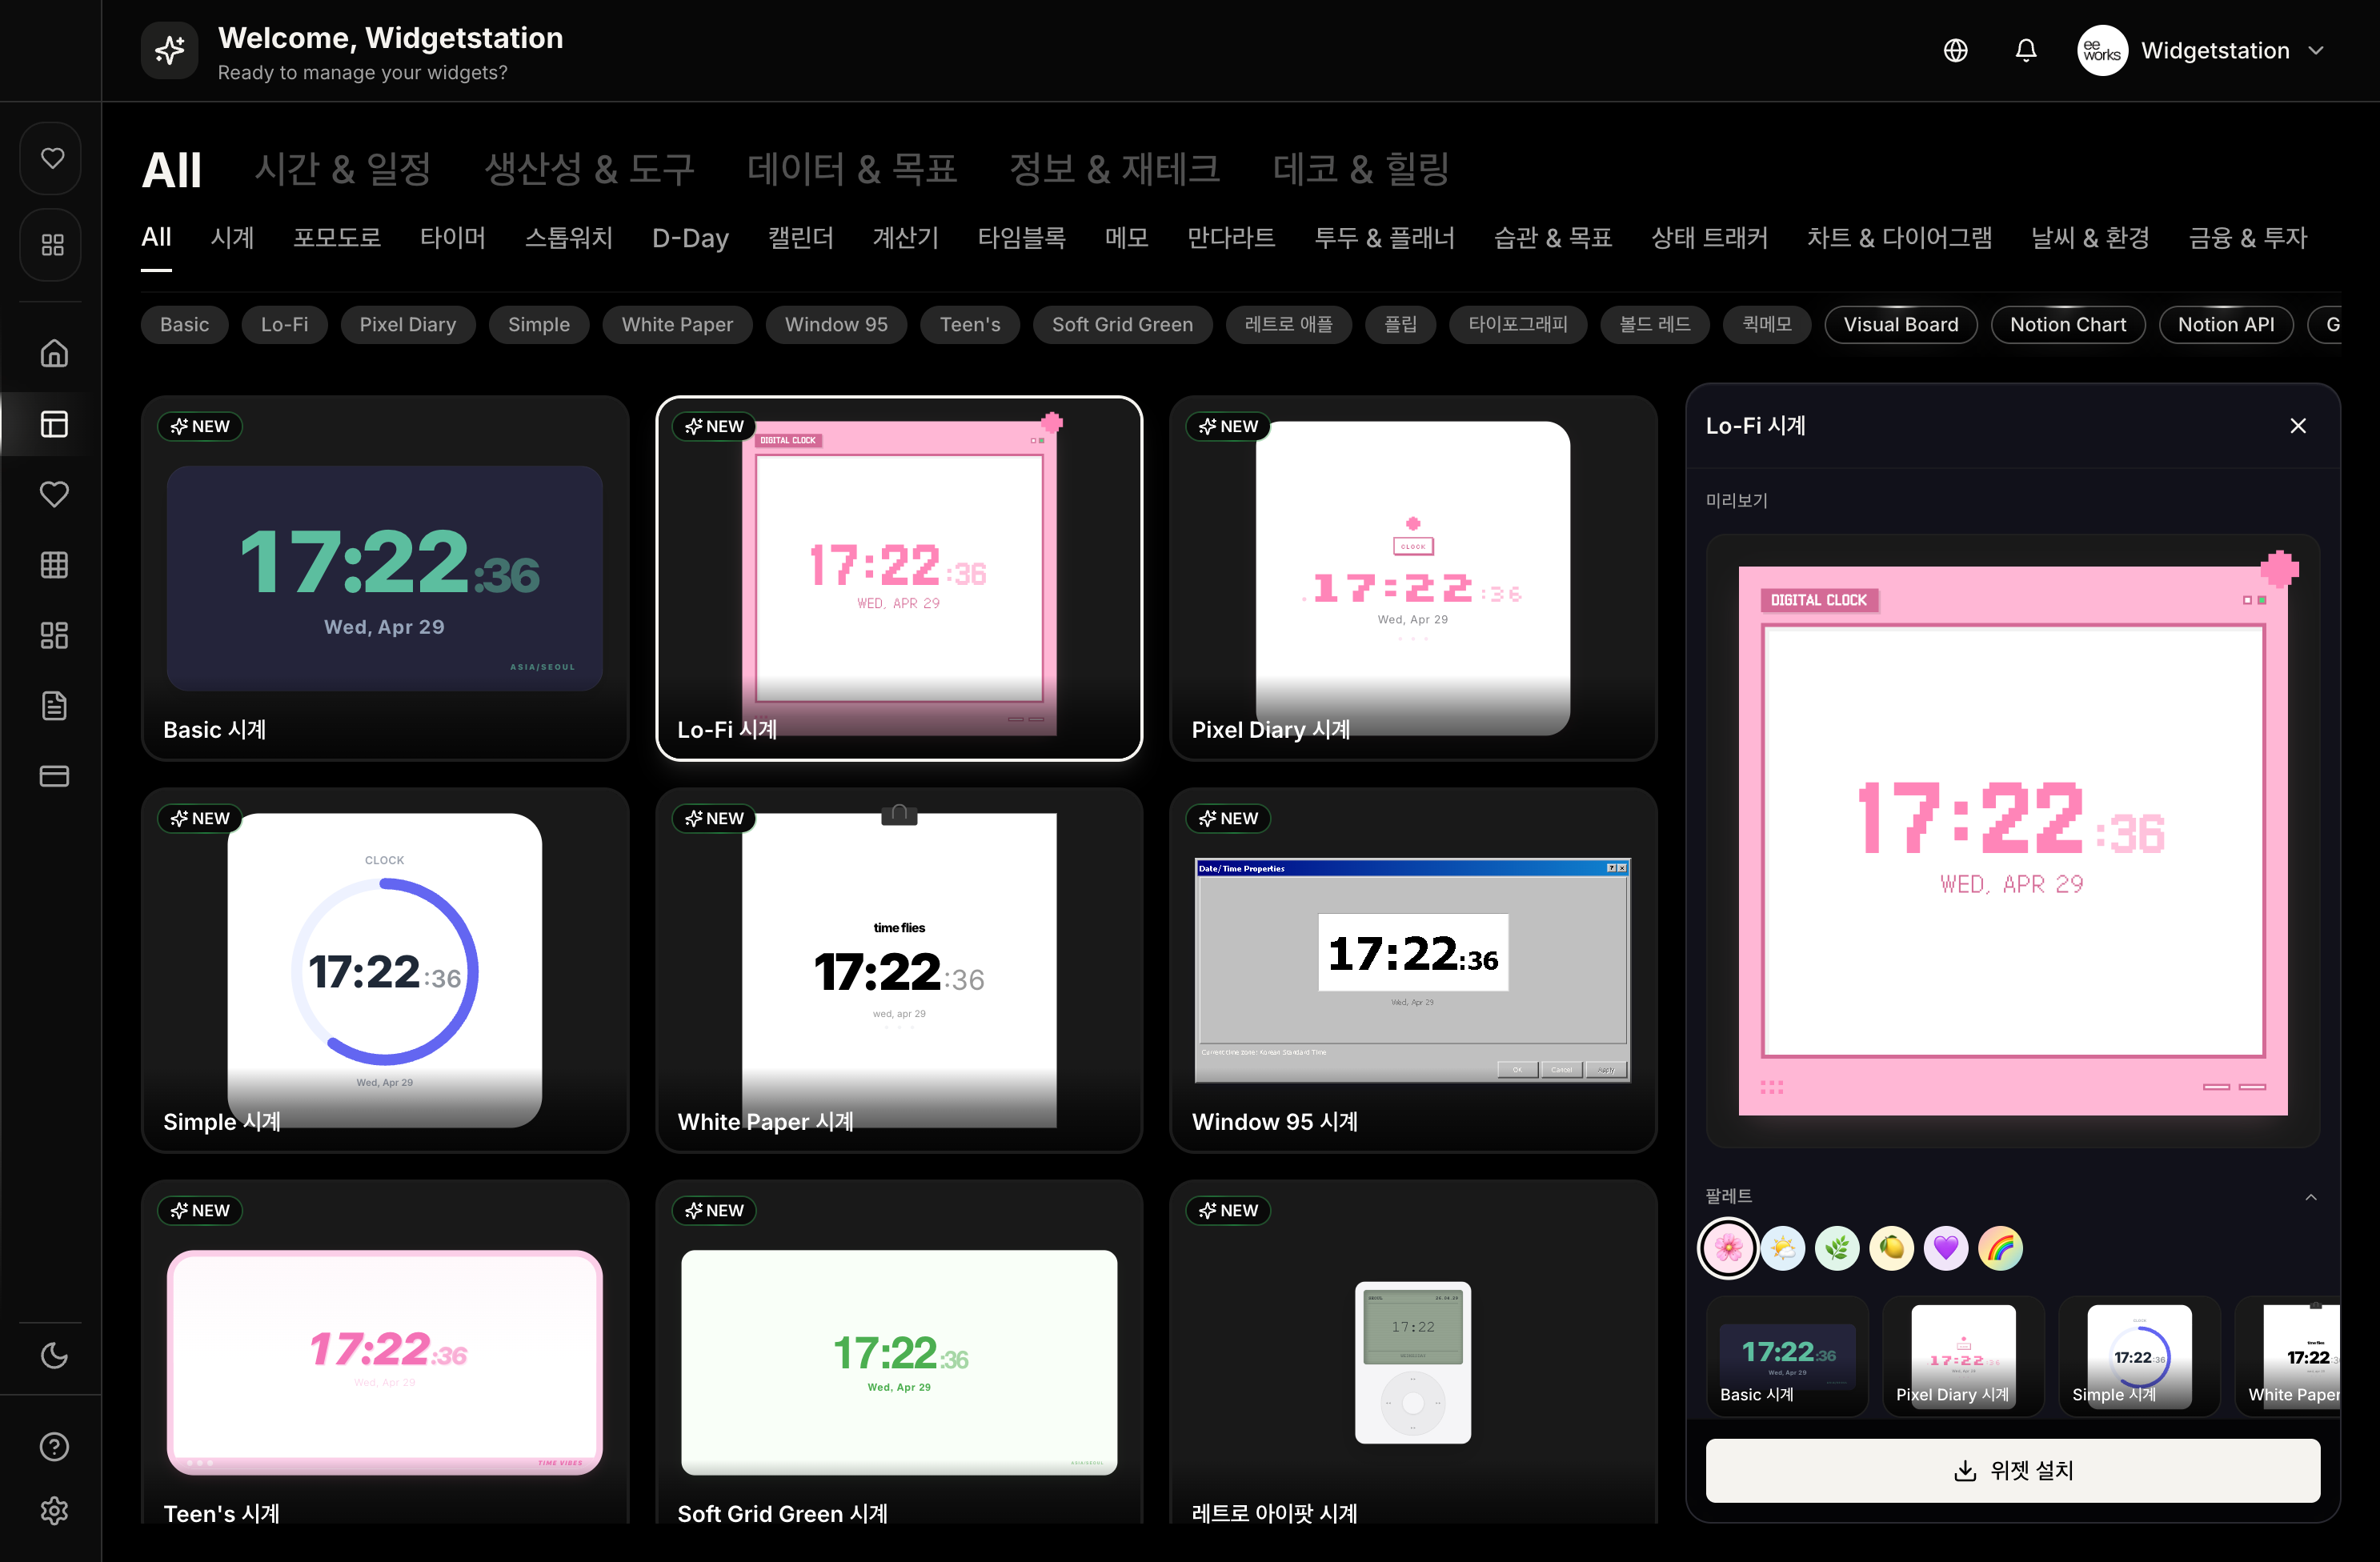Viewport: 2380px width, 1562px height.
Task: Open the card icon in sidebar
Action: [54, 776]
